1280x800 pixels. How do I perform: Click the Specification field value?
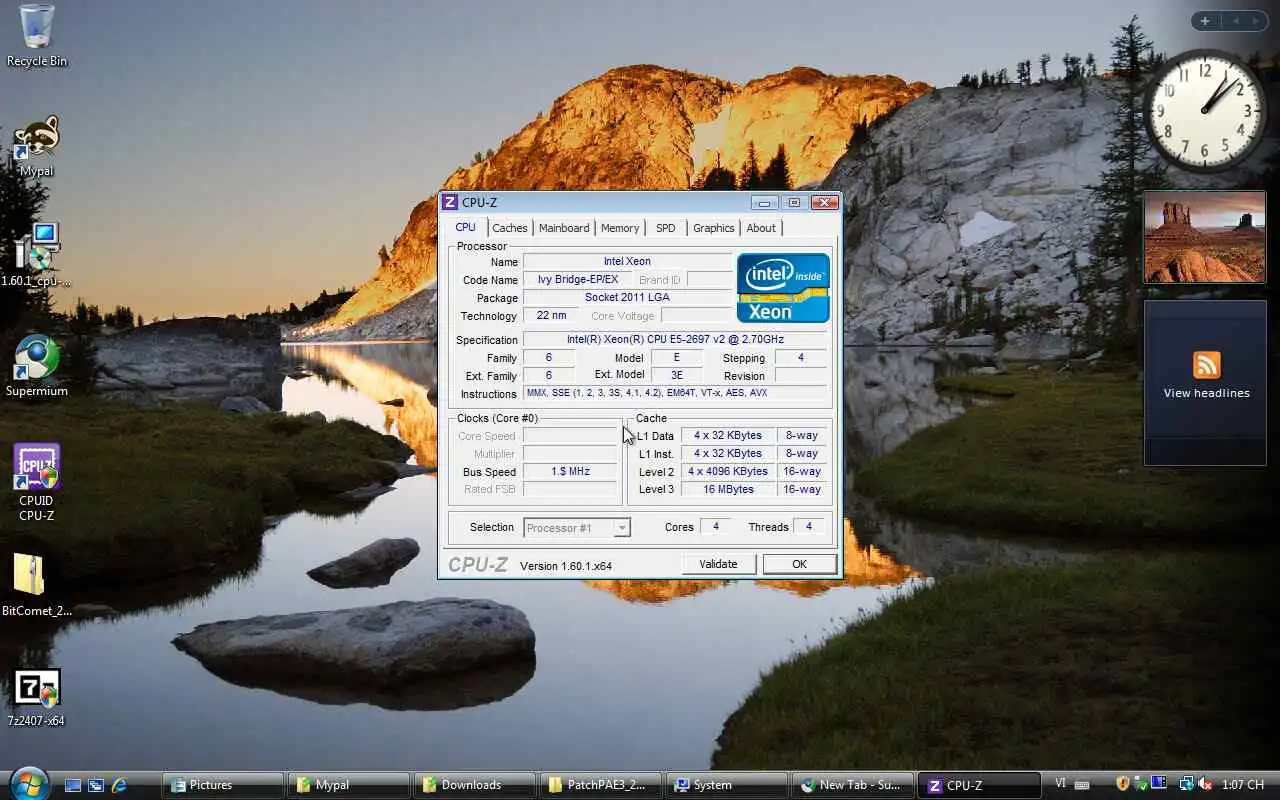tap(675, 340)
